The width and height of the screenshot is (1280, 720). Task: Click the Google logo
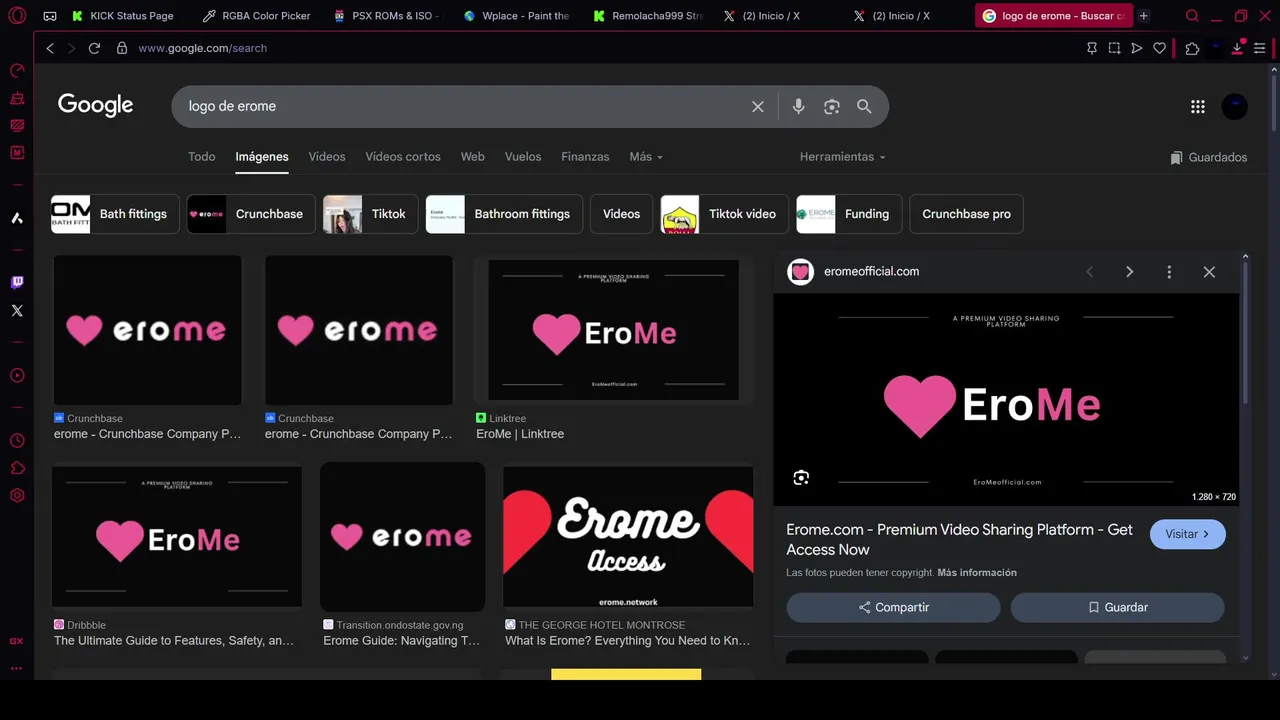(x=95, y=105)
